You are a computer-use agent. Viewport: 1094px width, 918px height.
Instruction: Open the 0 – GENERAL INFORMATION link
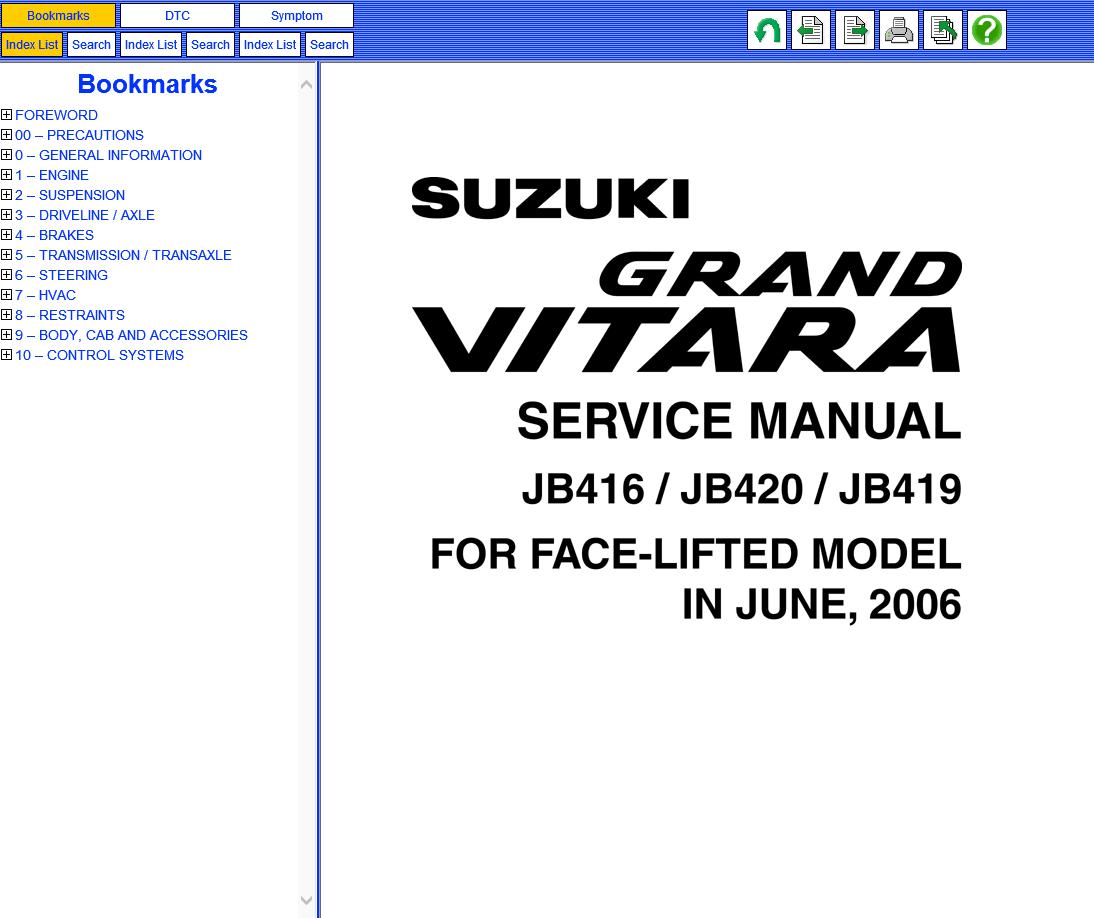(x=108, y=155)
